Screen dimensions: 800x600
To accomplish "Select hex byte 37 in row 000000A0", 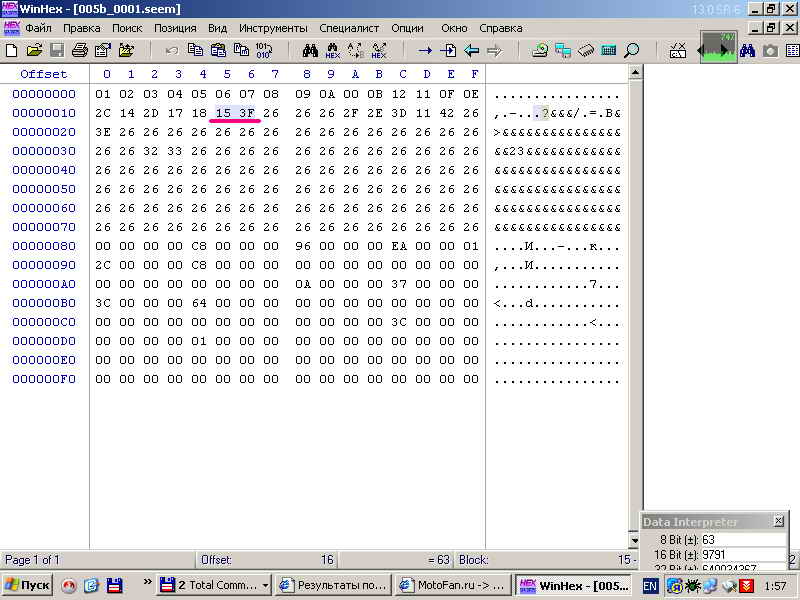I will [x=399, y=284].
